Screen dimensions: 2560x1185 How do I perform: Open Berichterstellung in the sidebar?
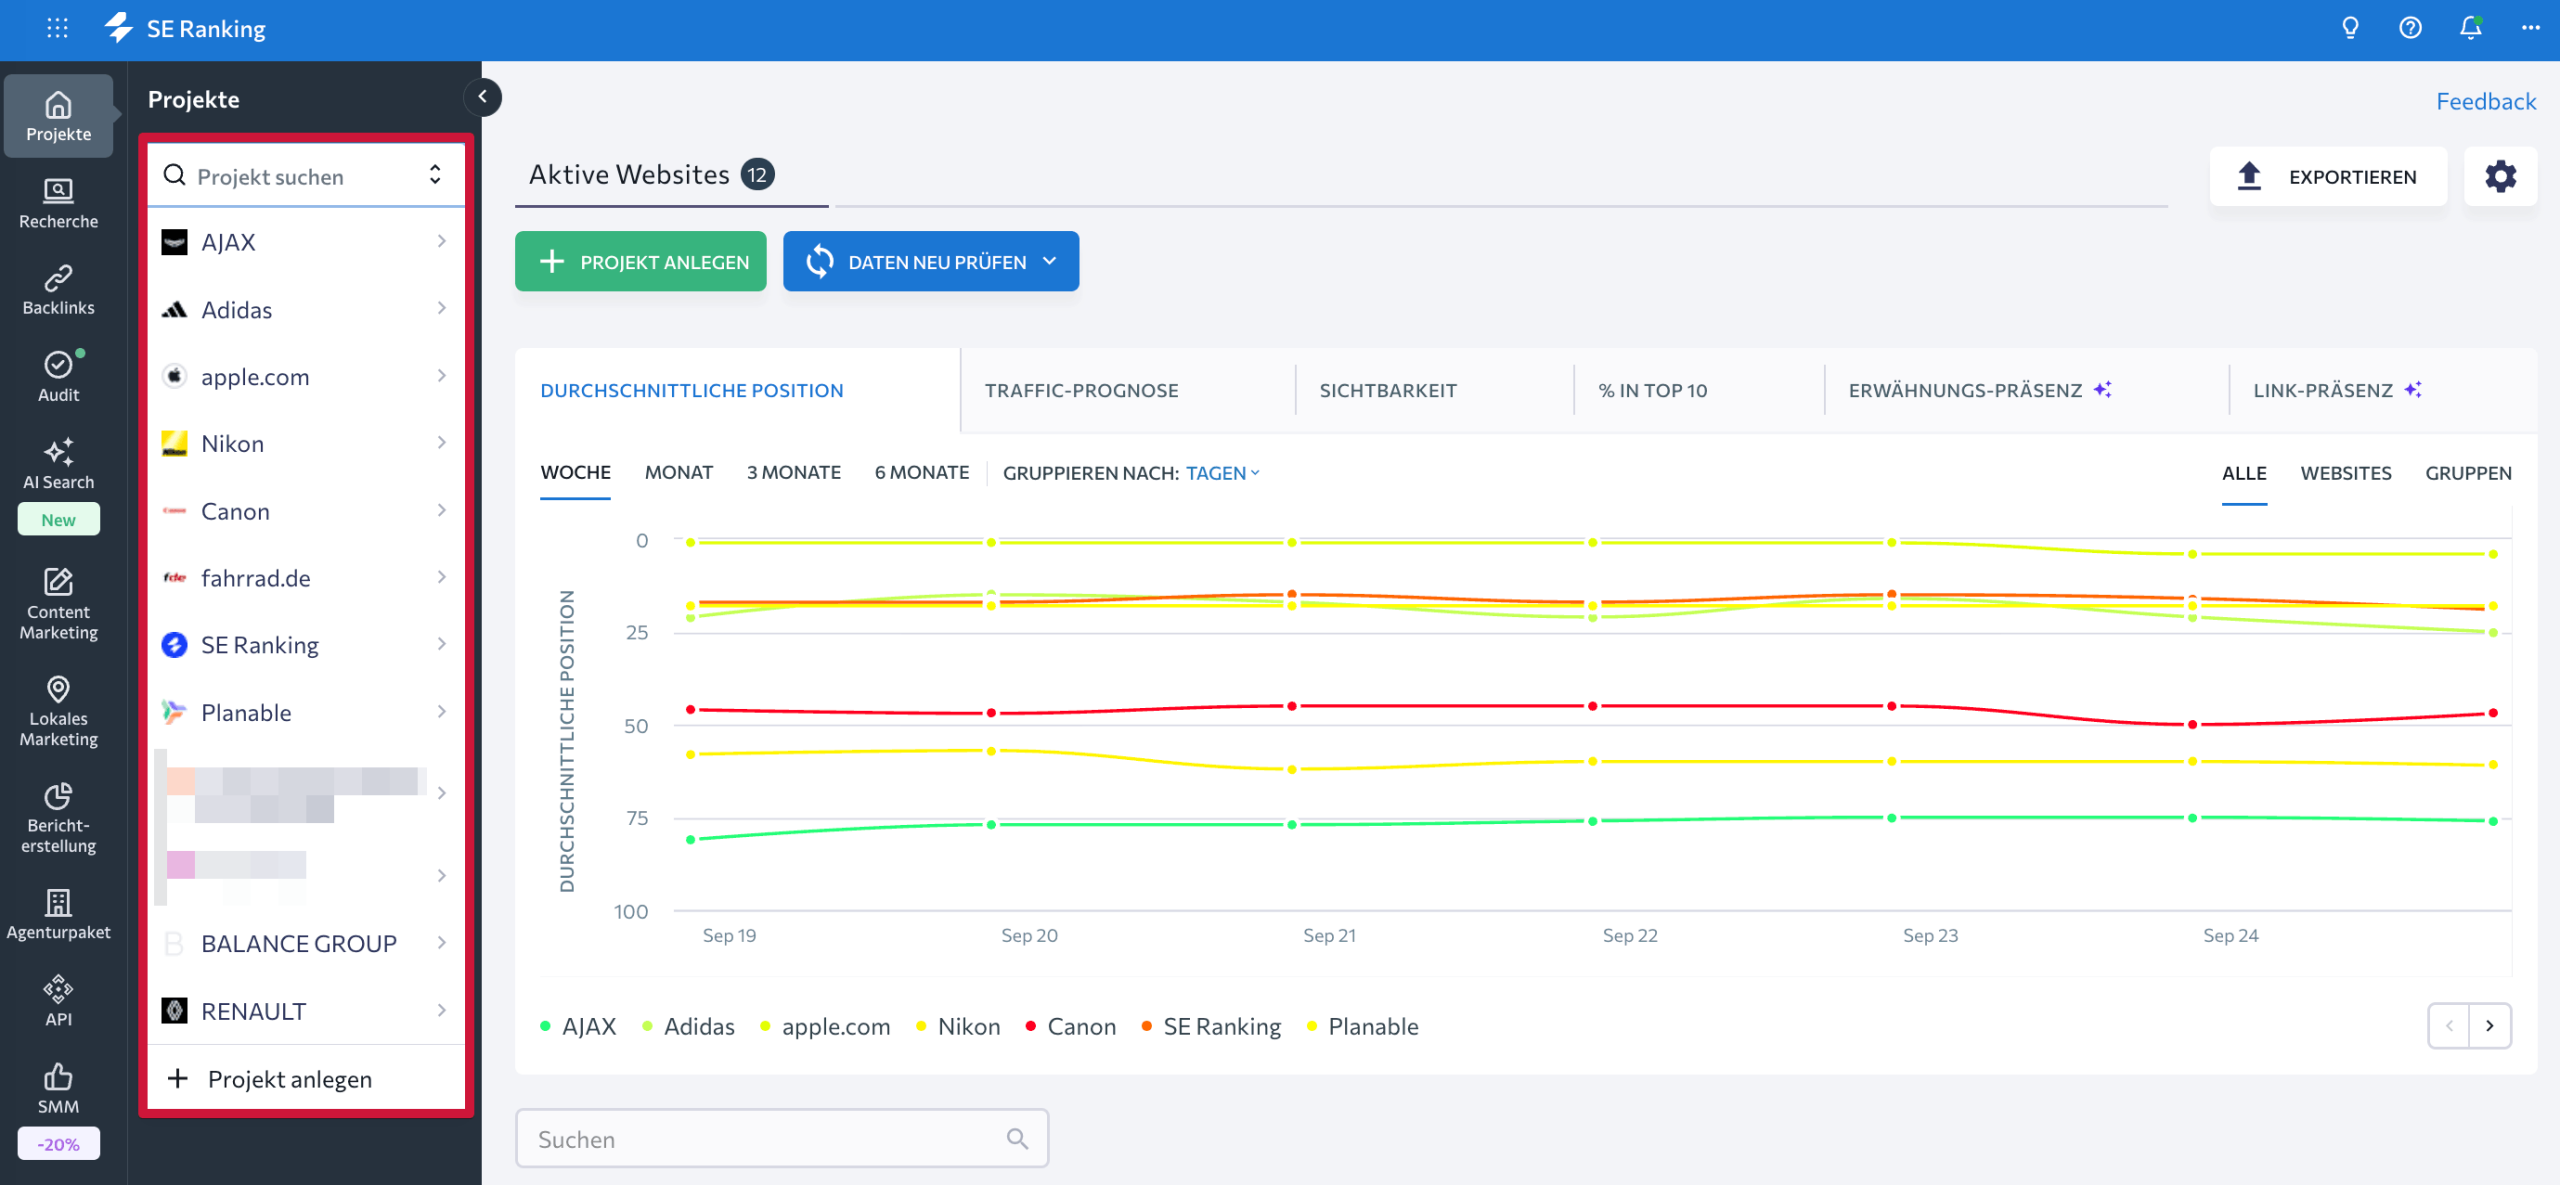click(58, 818)
